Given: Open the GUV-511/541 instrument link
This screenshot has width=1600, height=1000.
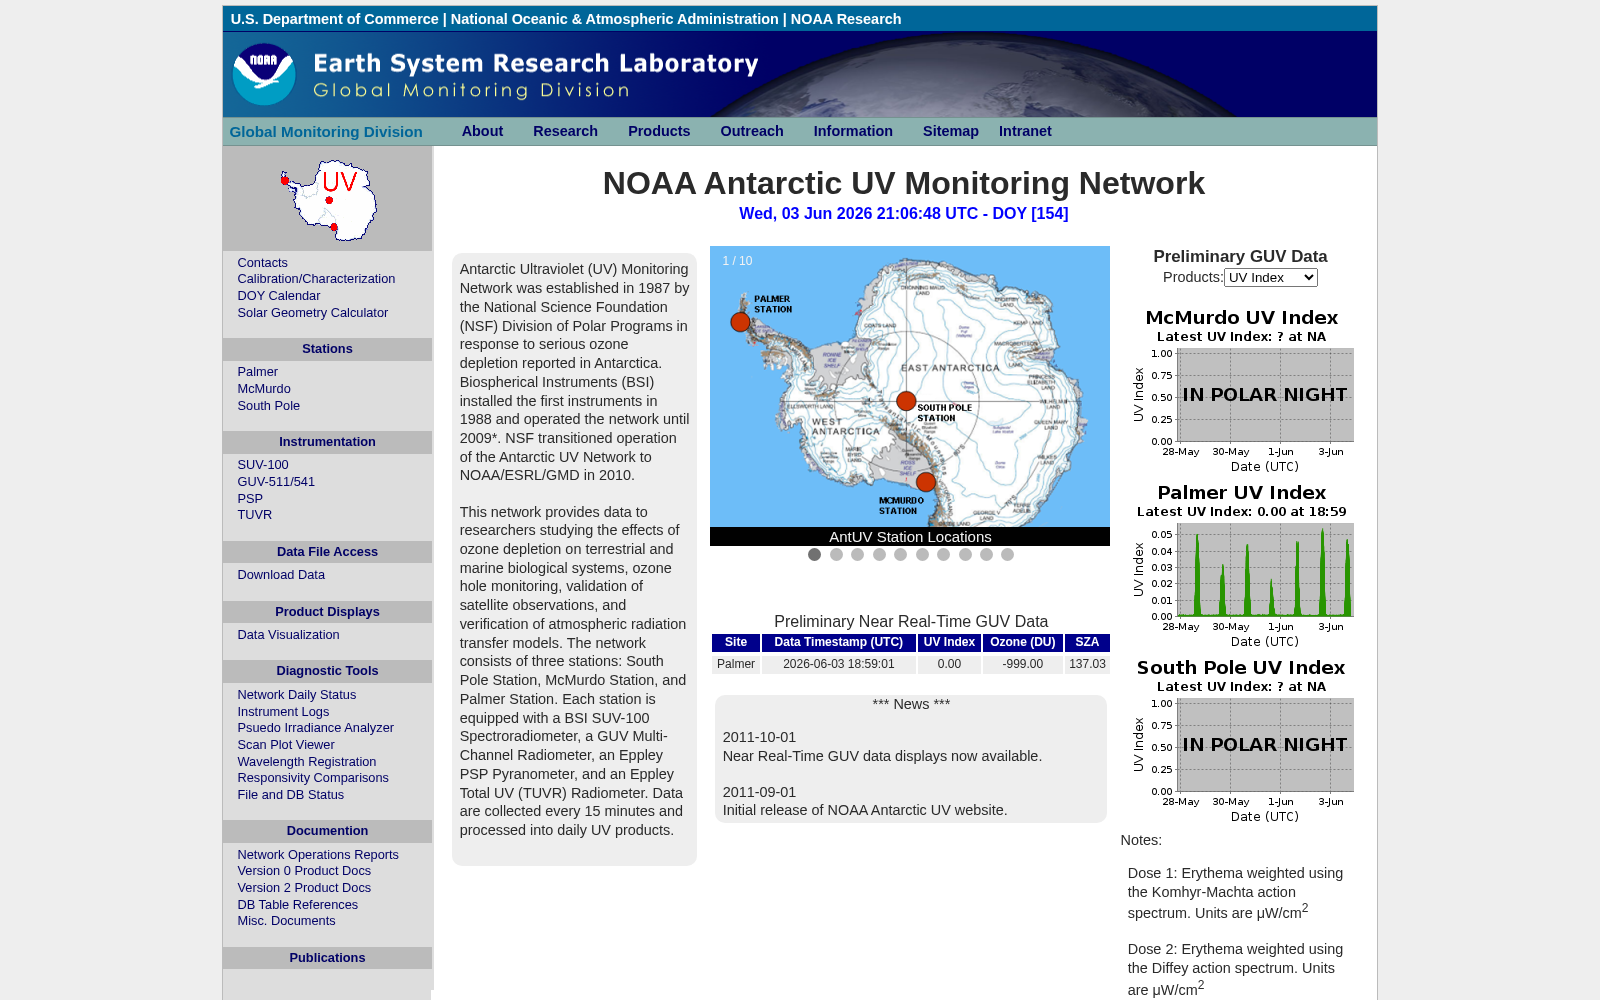Looking at the screenshot, I should [276, 482].
